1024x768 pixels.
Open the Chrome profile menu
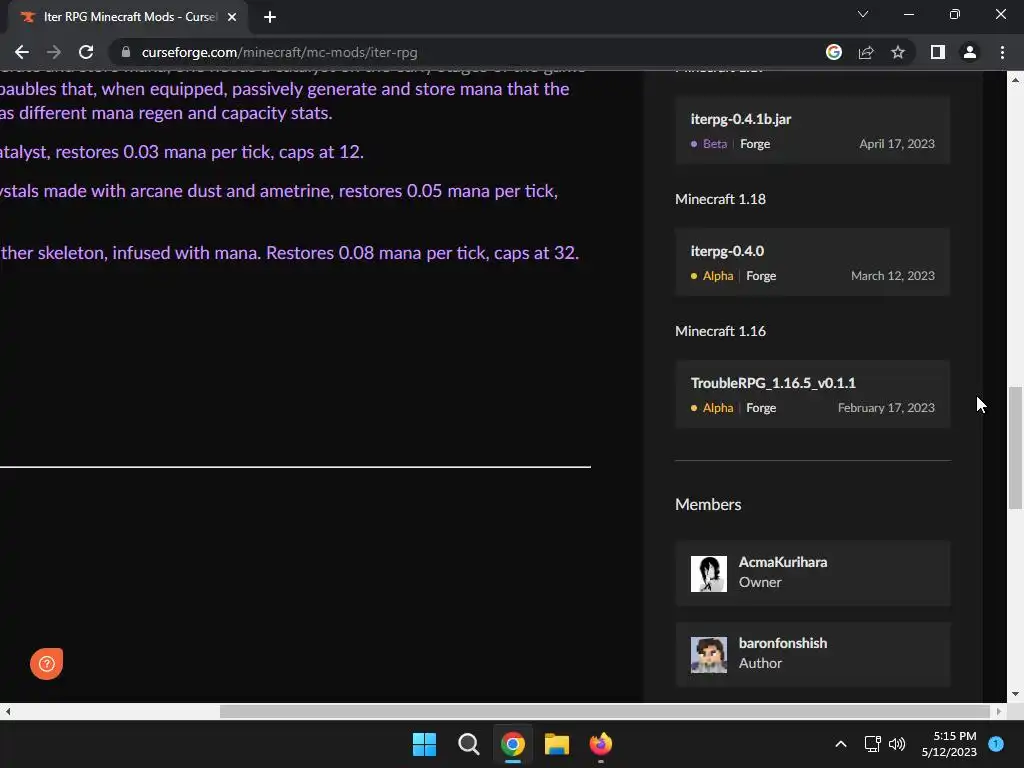click(x=970, y=52)
